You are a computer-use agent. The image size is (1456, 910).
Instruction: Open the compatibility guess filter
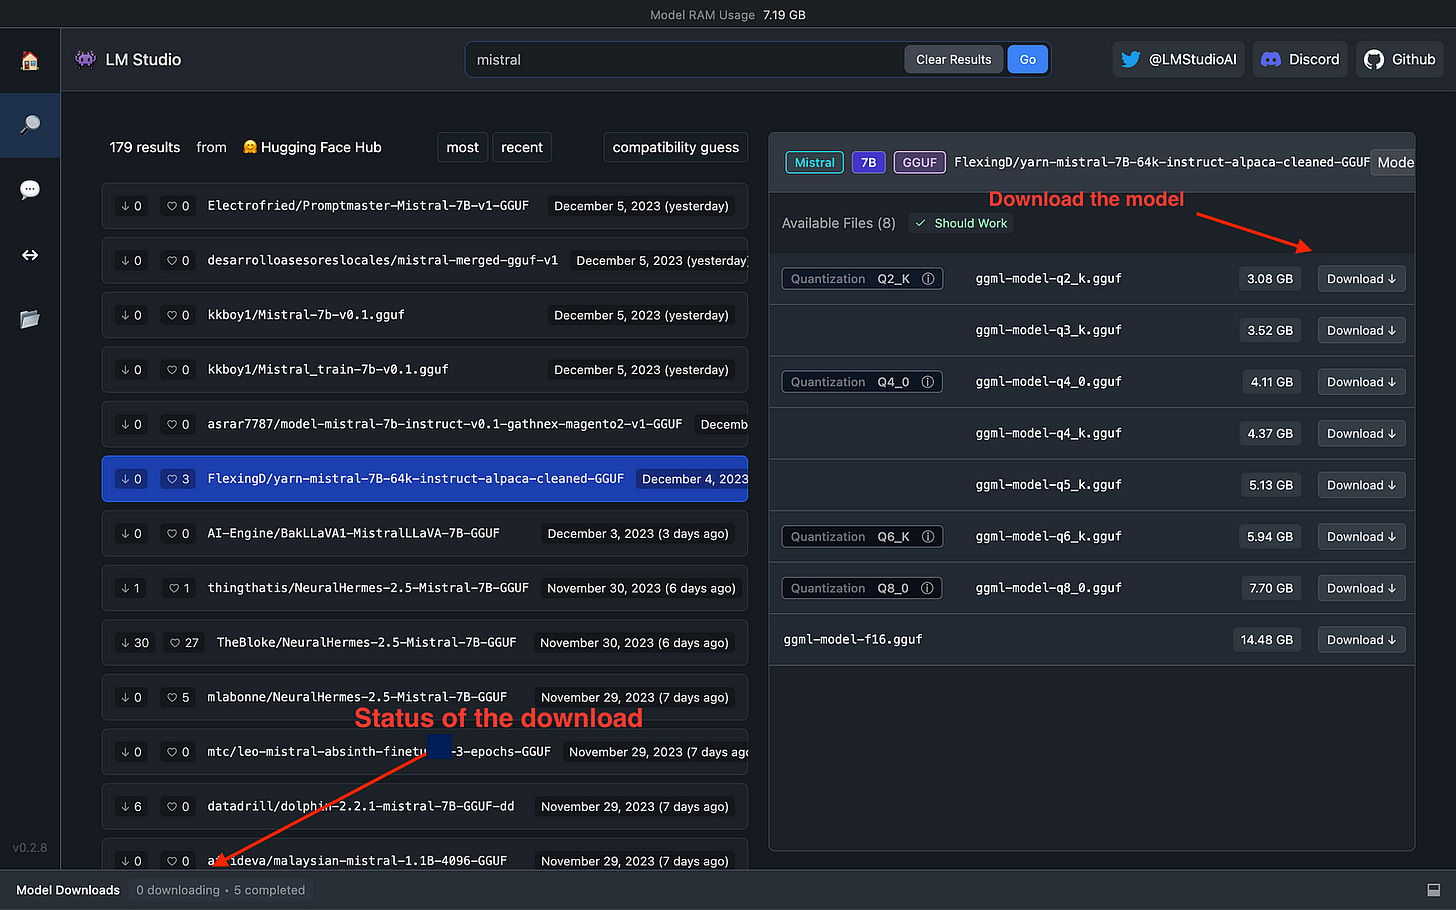tap(676, 147)
